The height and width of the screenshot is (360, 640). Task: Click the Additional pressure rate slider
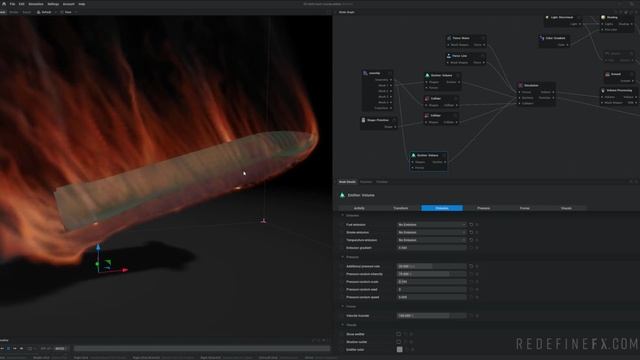[x=431, y=266]
